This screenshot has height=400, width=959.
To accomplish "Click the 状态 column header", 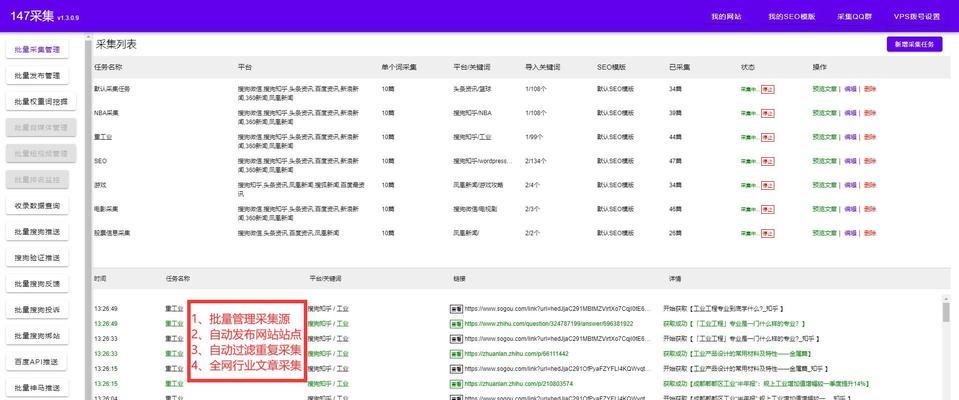I will pyautogui.click(x=747, y=66).
